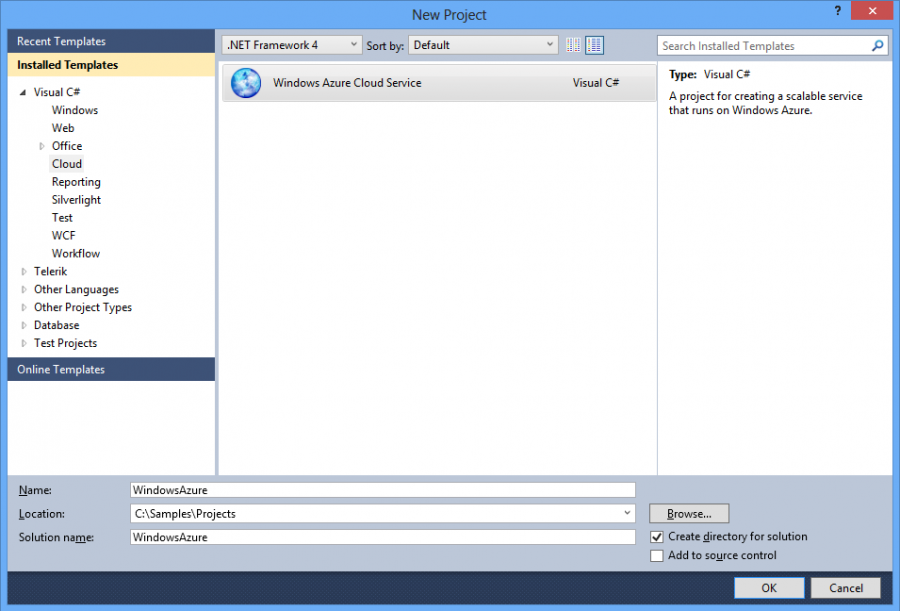Screen dimensions: 900x611
Task: Click the Browse... button
Action: 689,513
